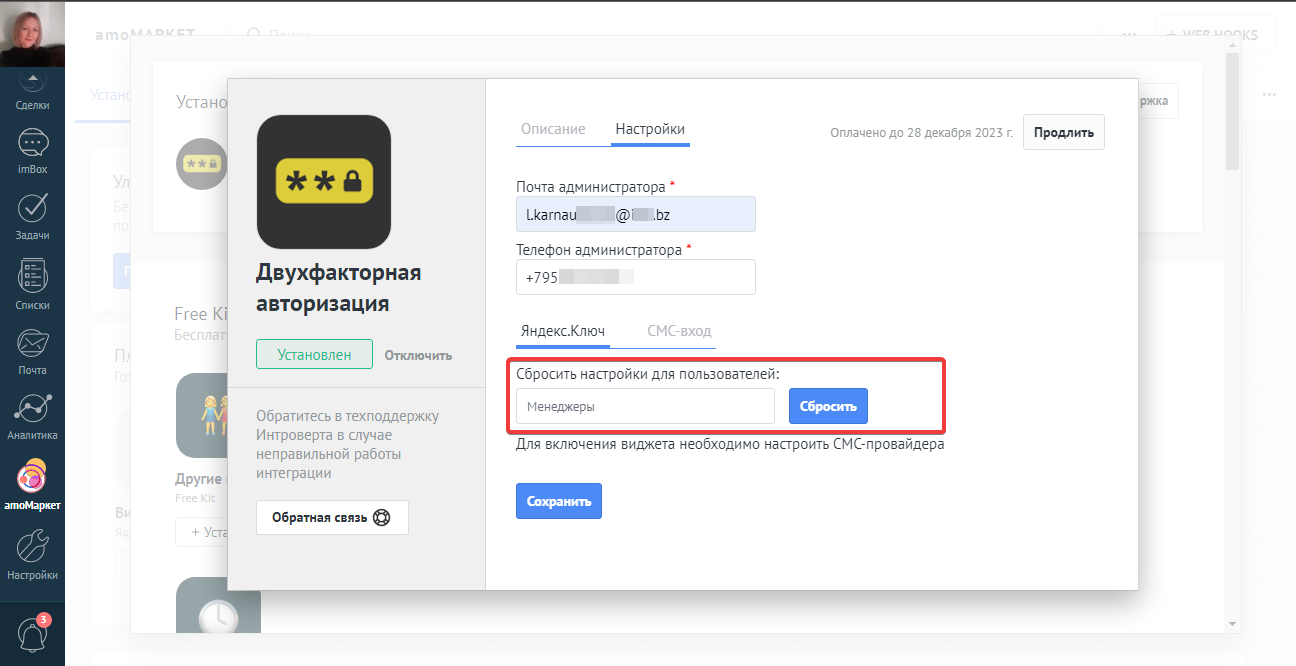Open the СМС-вход tab
Image resolution: width=1296 pixels, height=666 pixels.
pos(679,332)
